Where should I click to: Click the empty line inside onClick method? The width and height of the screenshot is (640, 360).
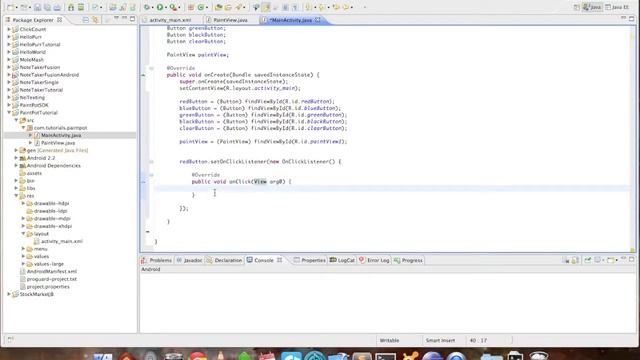coord(392,188)
